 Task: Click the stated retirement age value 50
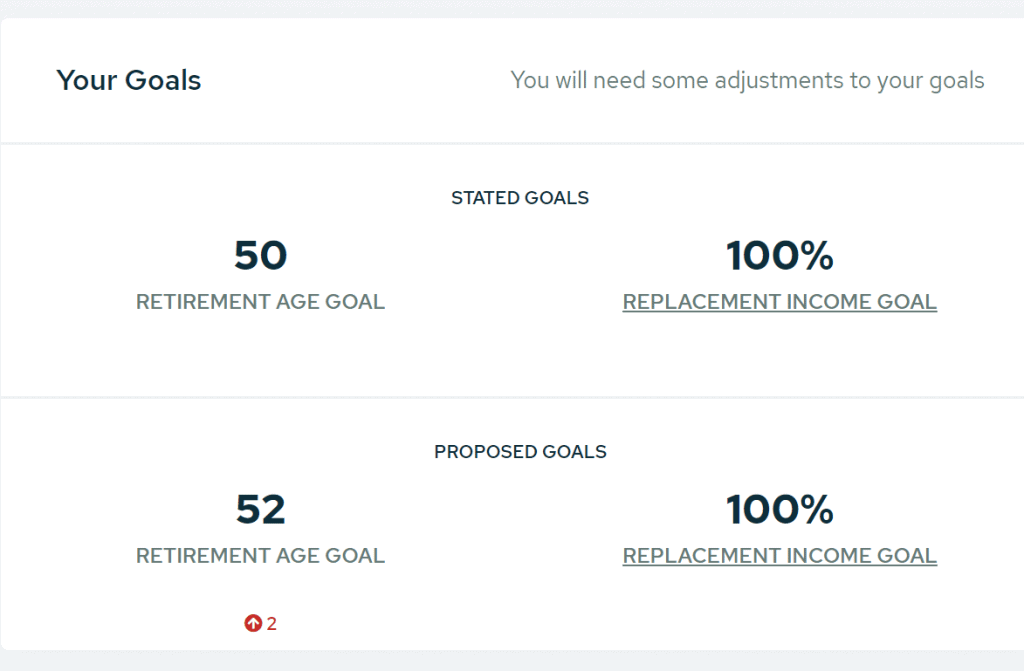(x=261, y=255)
